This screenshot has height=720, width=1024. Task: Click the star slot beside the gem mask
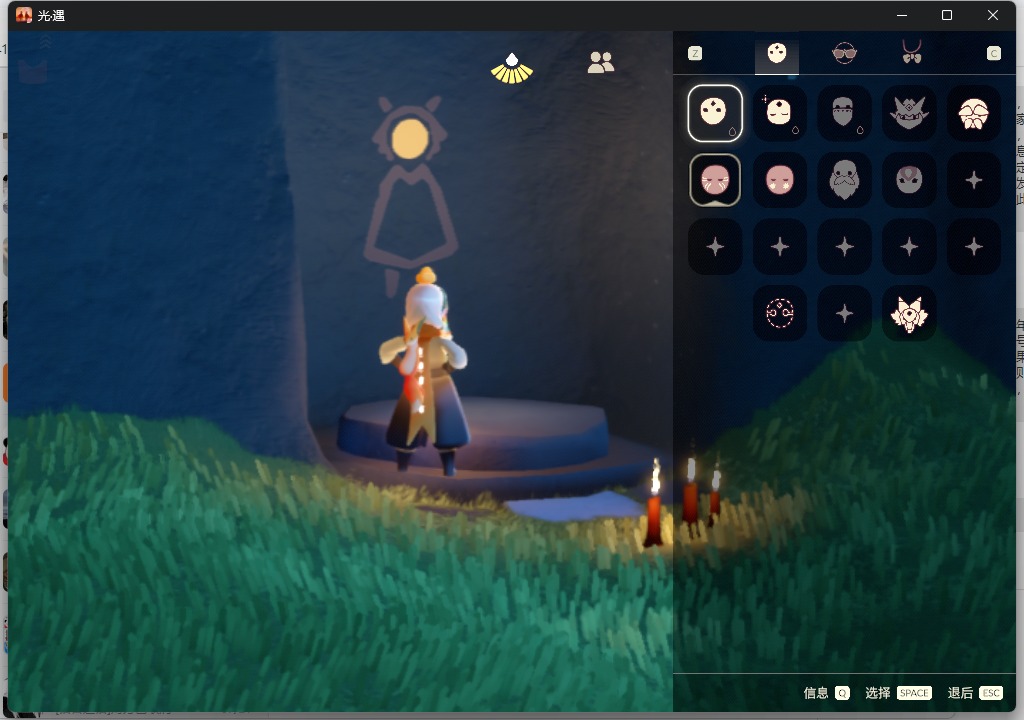(973, 180)
